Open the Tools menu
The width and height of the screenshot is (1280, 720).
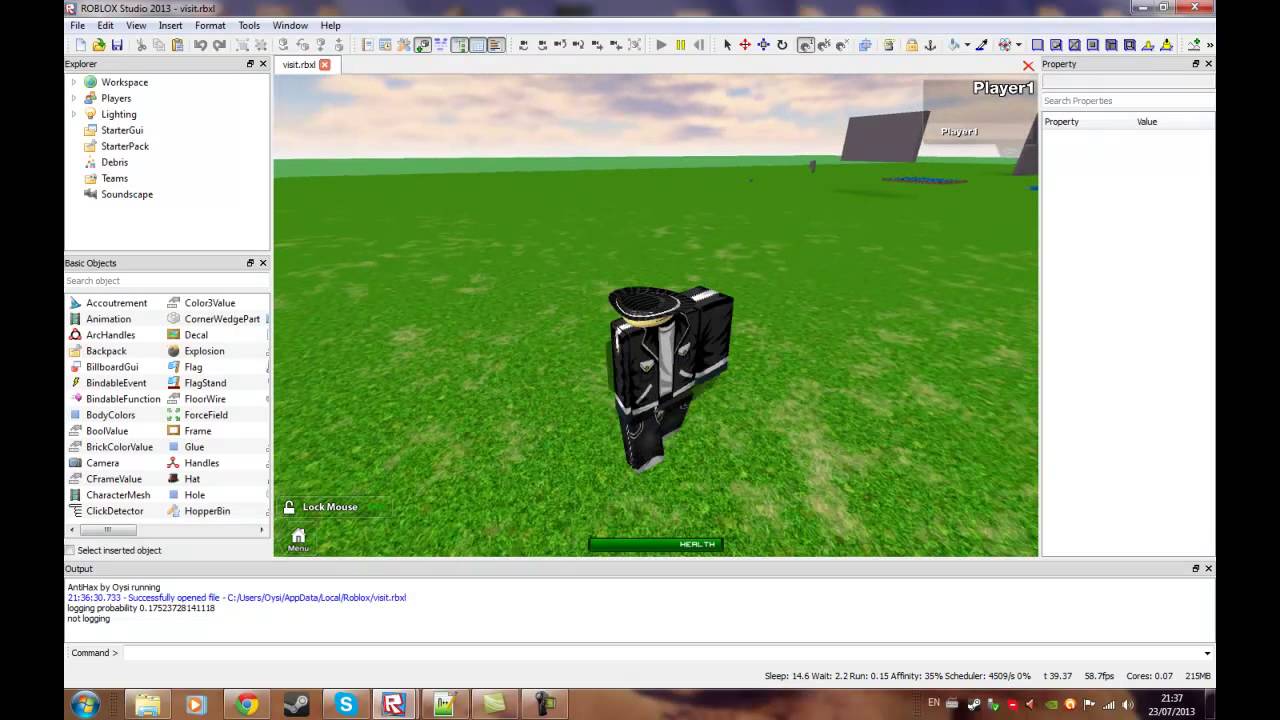click(249, 25)
